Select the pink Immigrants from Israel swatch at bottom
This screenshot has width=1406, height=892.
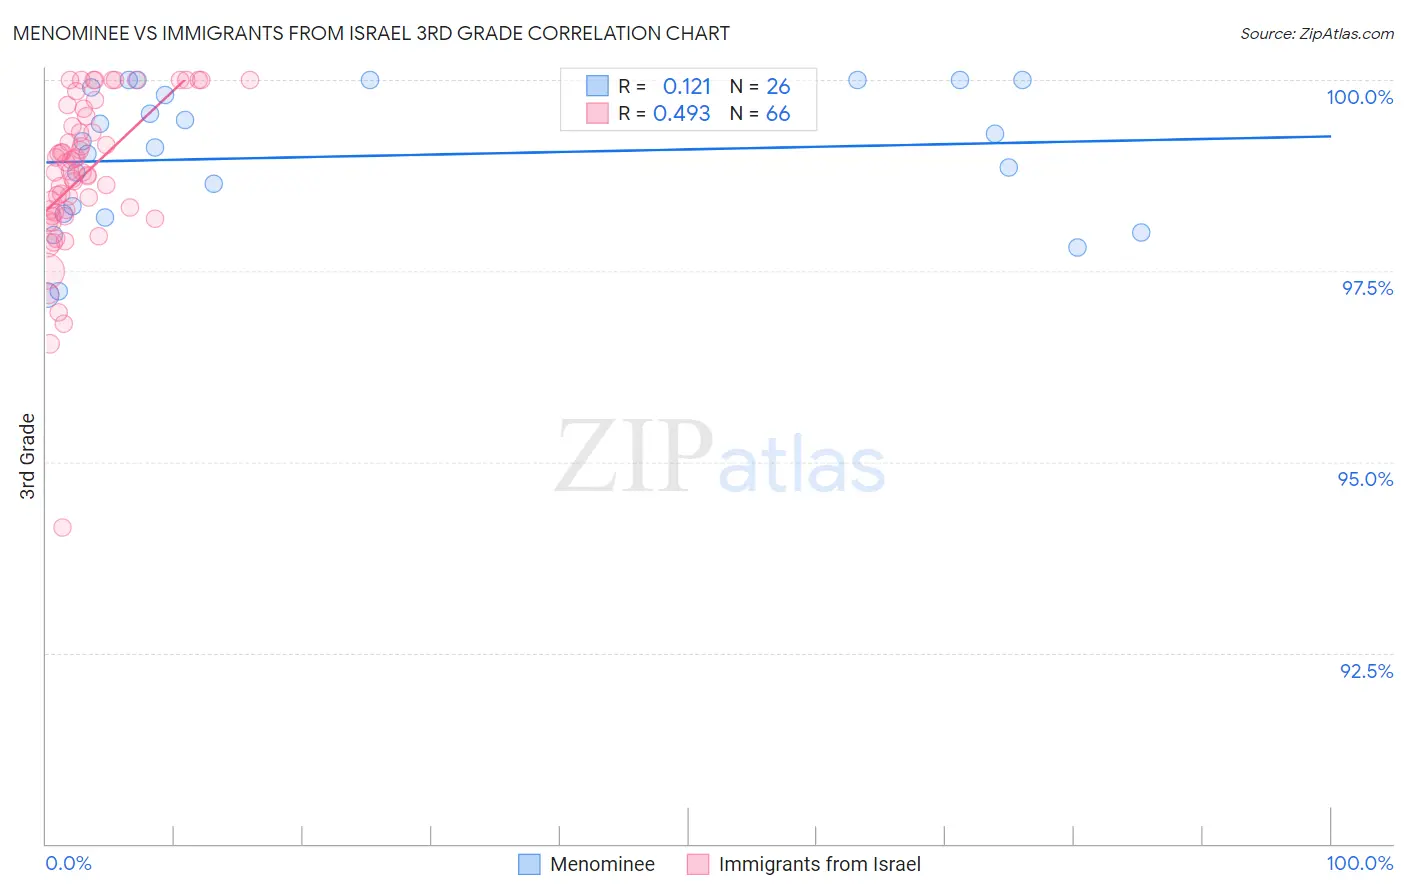[698, 864]
